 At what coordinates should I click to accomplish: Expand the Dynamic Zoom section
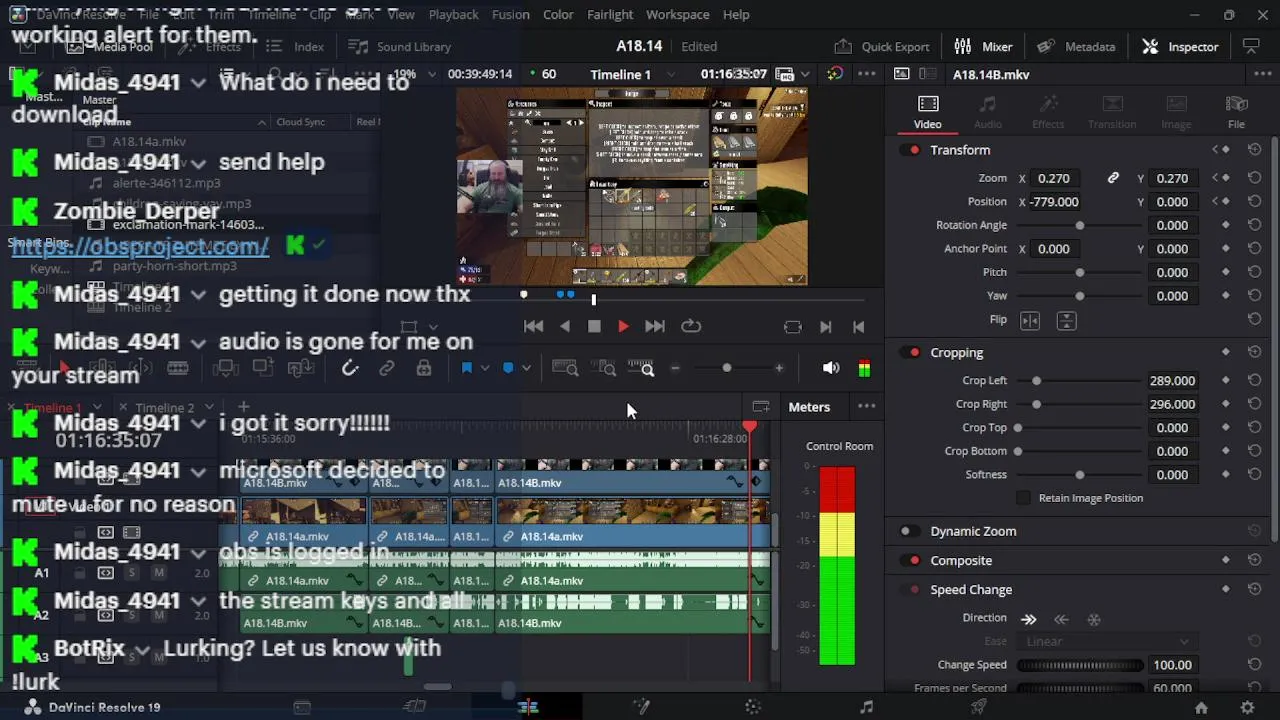[x=973, y=532]
